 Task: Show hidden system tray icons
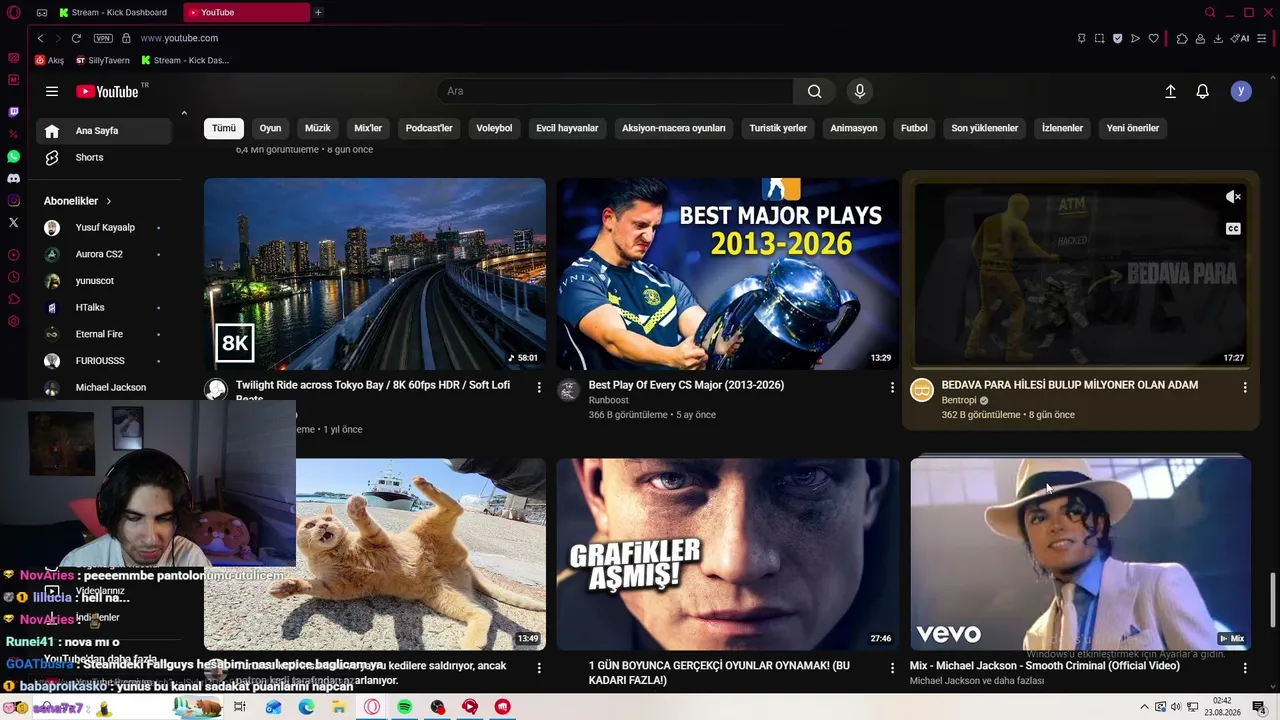pos(1144,707)
